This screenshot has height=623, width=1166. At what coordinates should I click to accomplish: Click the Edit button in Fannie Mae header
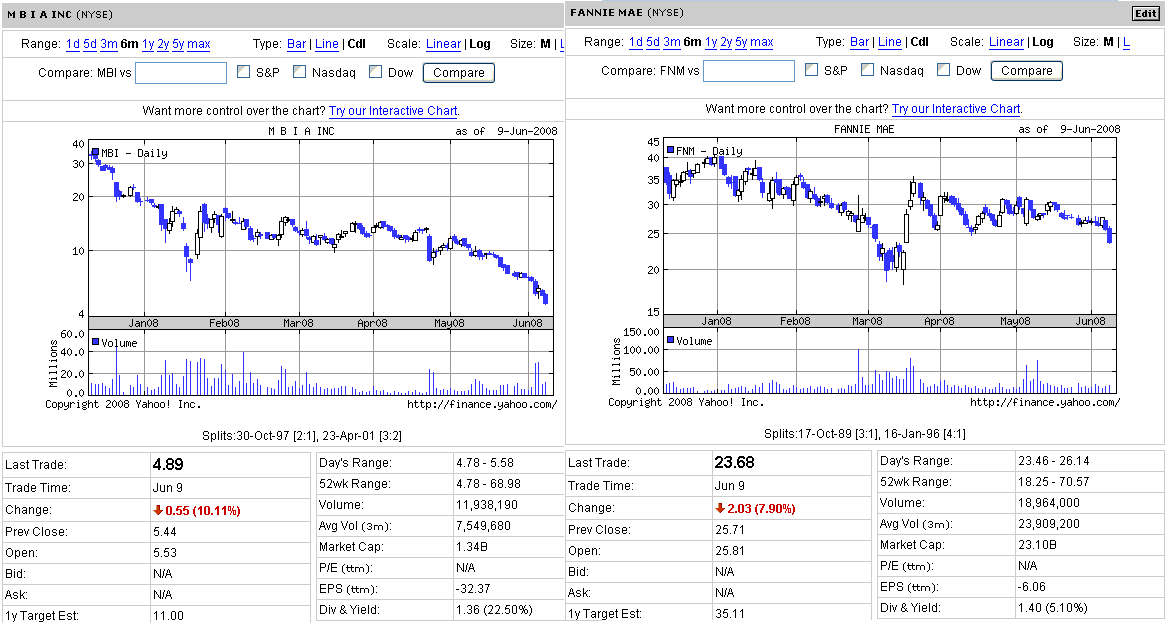(1144, 13)
